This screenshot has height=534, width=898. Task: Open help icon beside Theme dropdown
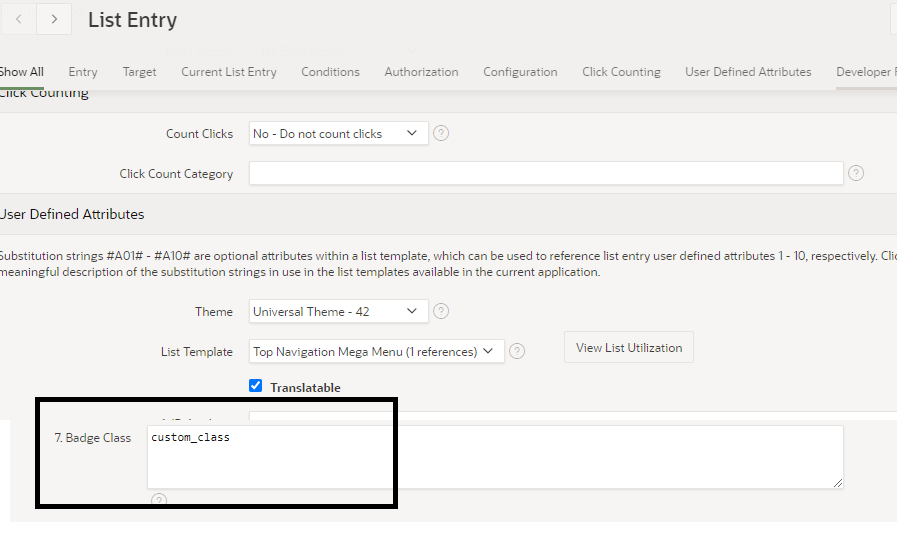441,311
